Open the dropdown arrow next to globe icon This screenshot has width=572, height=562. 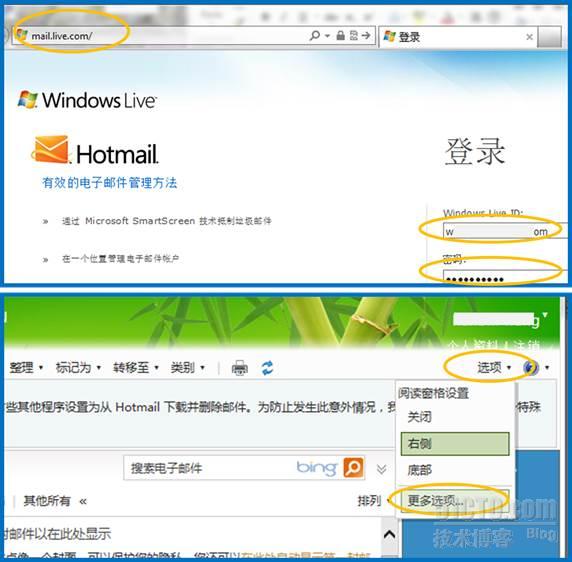(x=547, y=368)
